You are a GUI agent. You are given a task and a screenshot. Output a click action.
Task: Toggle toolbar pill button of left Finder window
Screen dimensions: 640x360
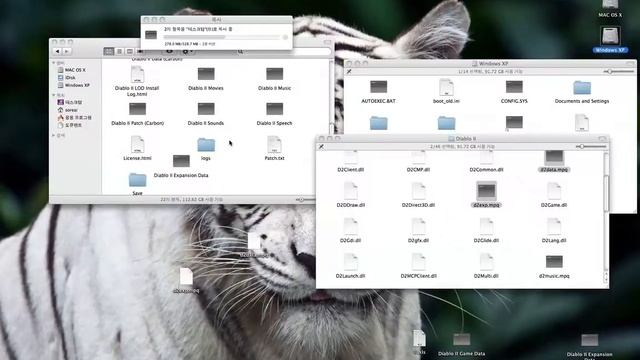[327, 42]
